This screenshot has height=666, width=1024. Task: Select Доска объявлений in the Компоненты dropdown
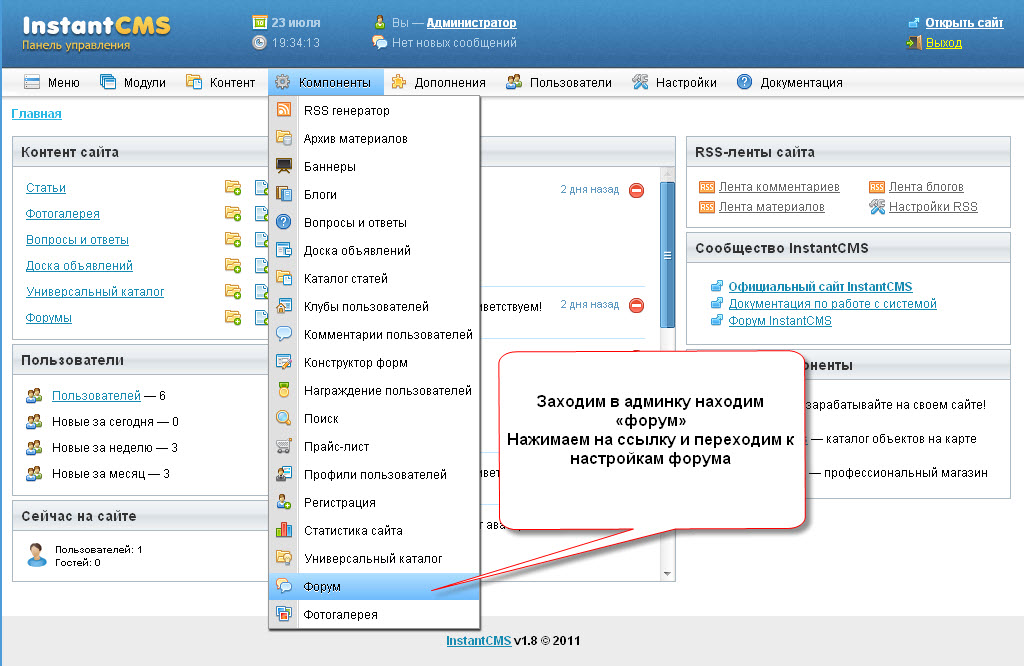[374, 250]
